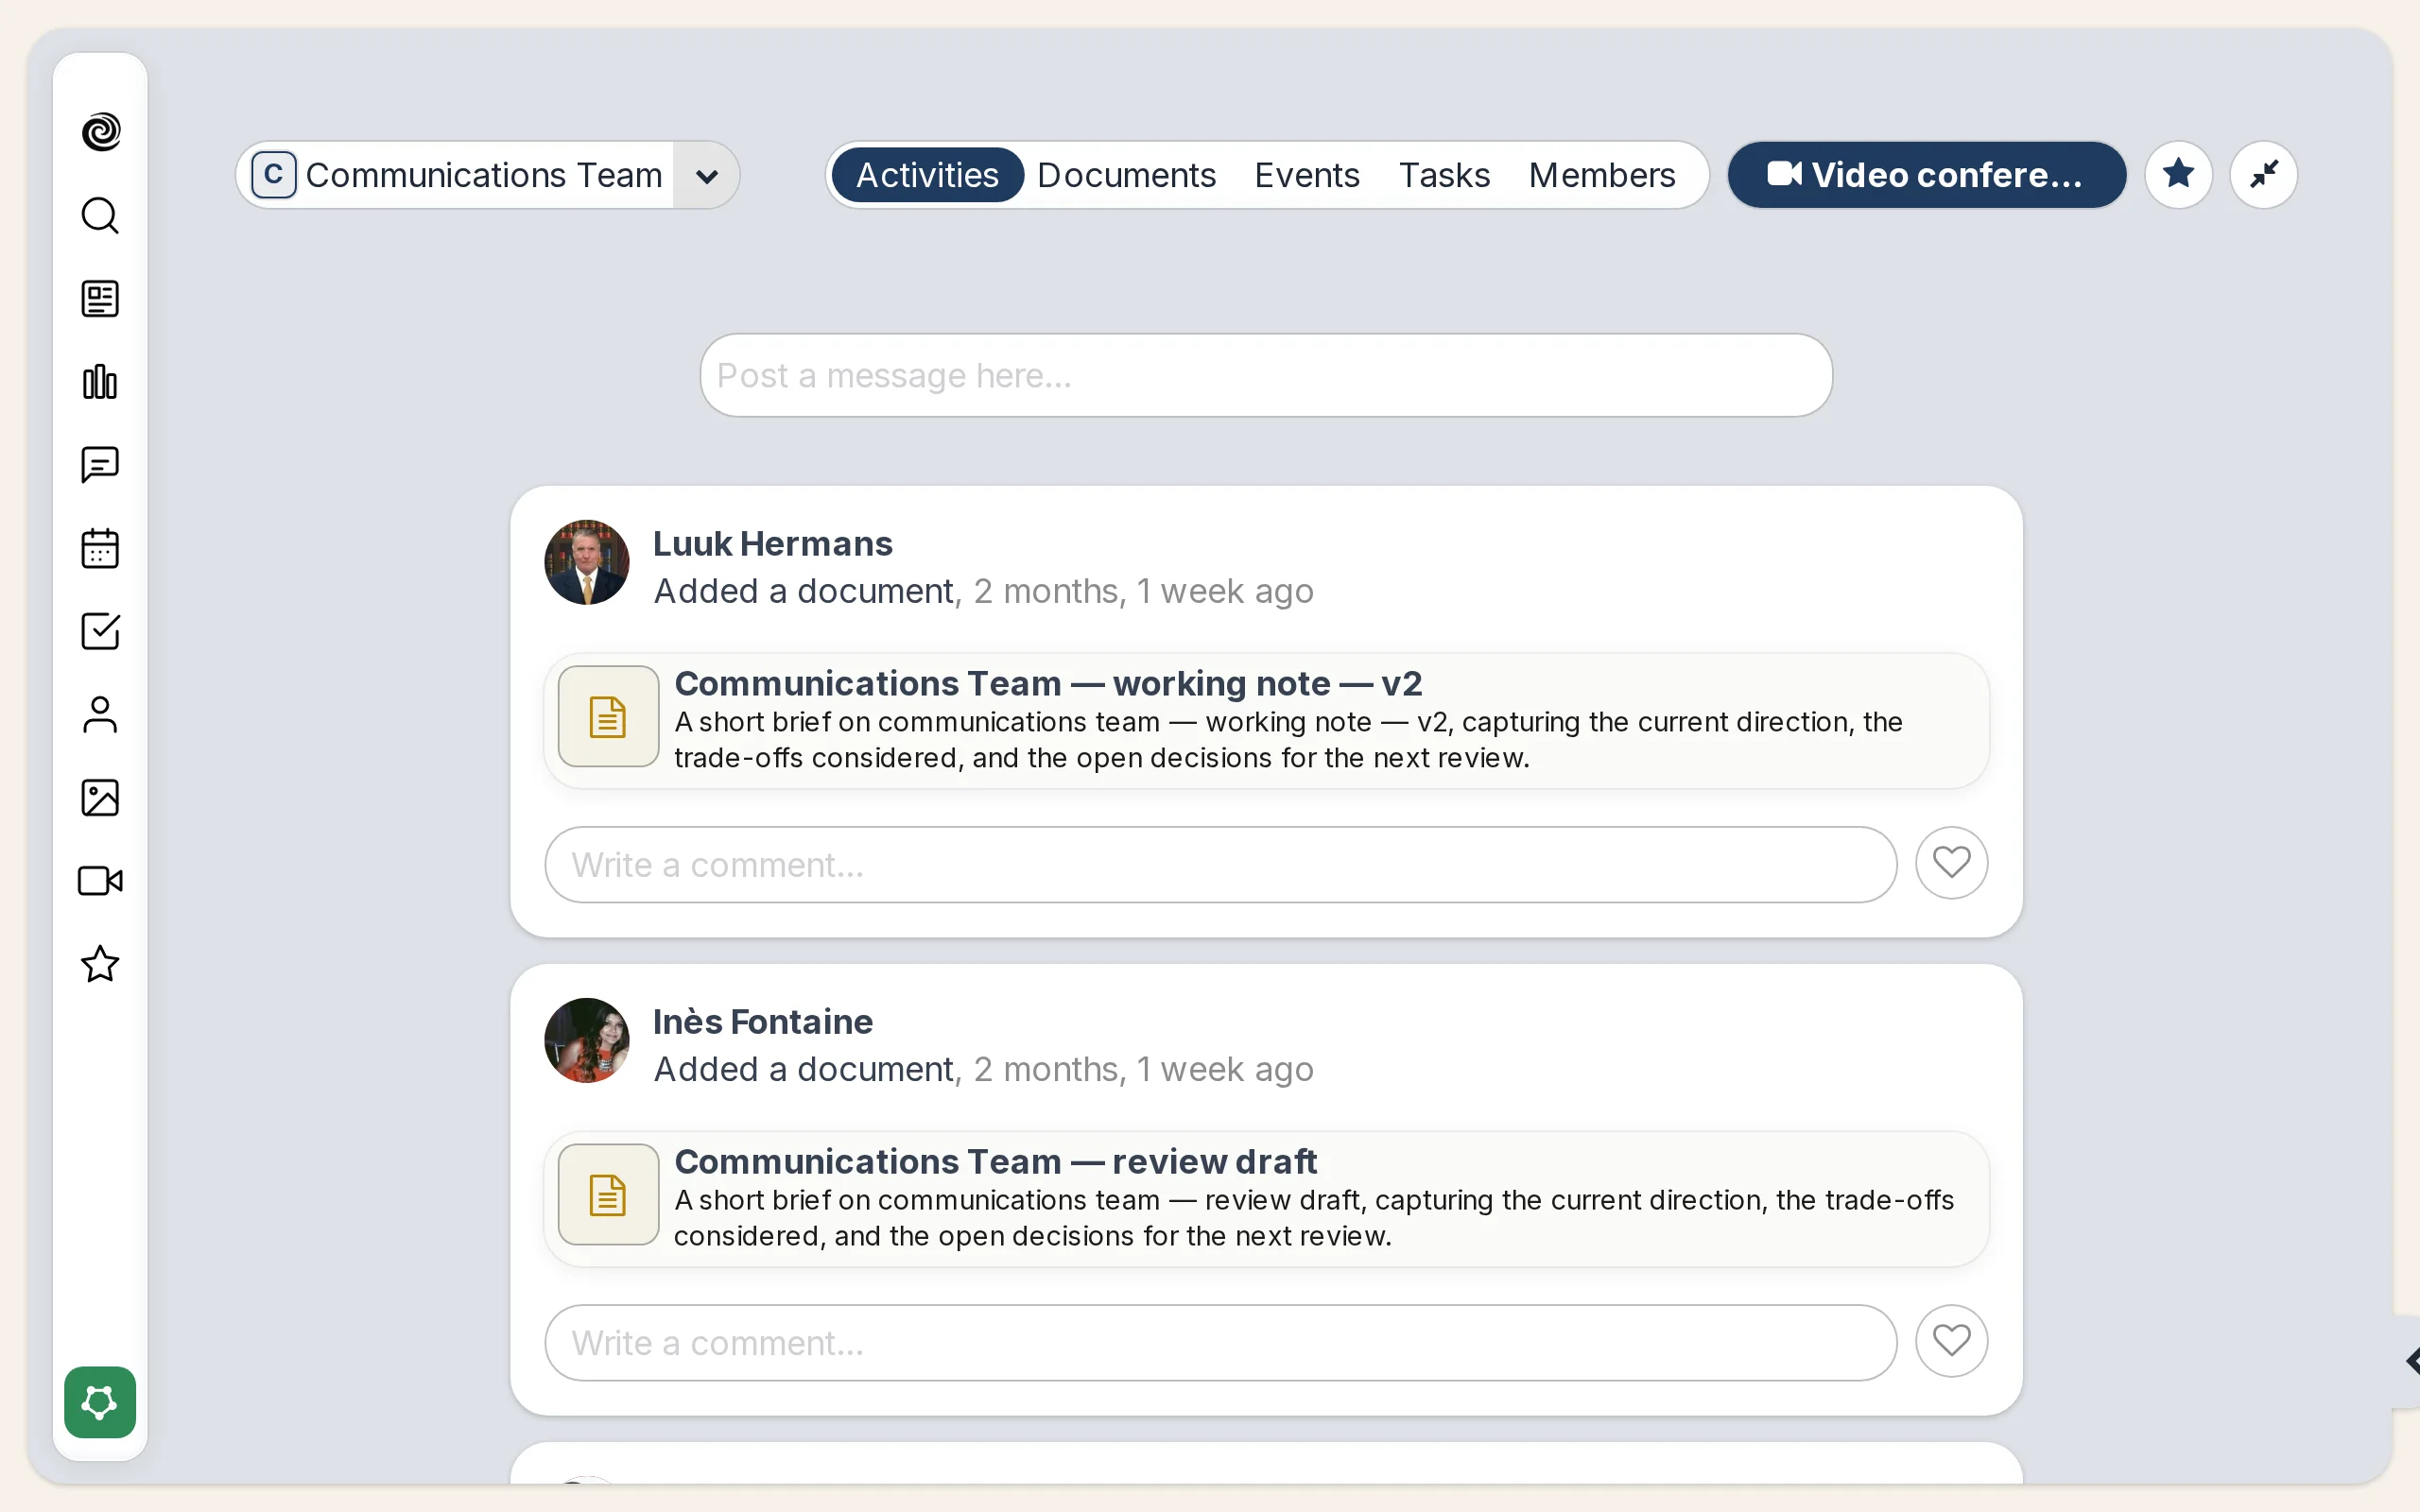Image resolution: width=2420 pixels, height=1512 pixels.
Task: Switch to the Activities tab
Action: click(927, 175)
